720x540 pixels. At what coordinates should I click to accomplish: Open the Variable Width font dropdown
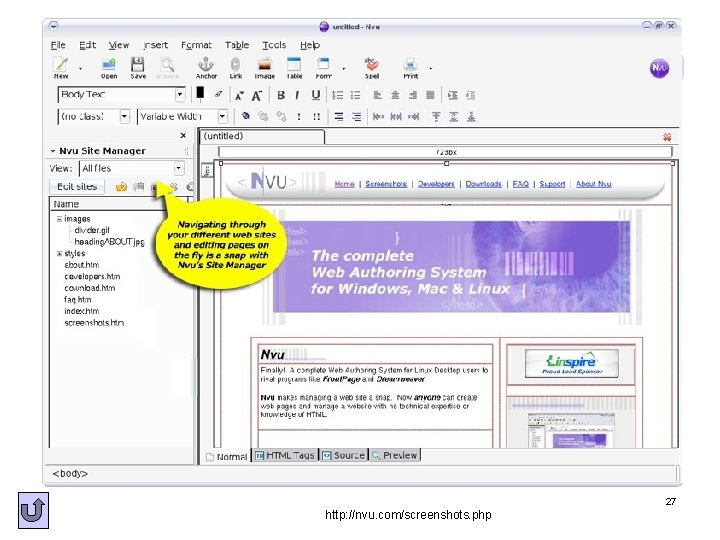(x=222, y=117)
